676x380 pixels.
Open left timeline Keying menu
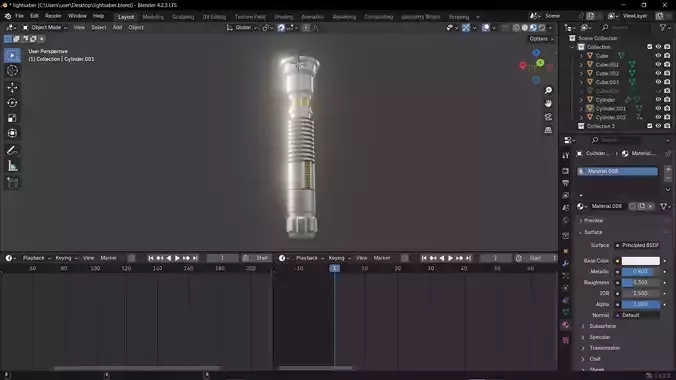click(66, 258)
